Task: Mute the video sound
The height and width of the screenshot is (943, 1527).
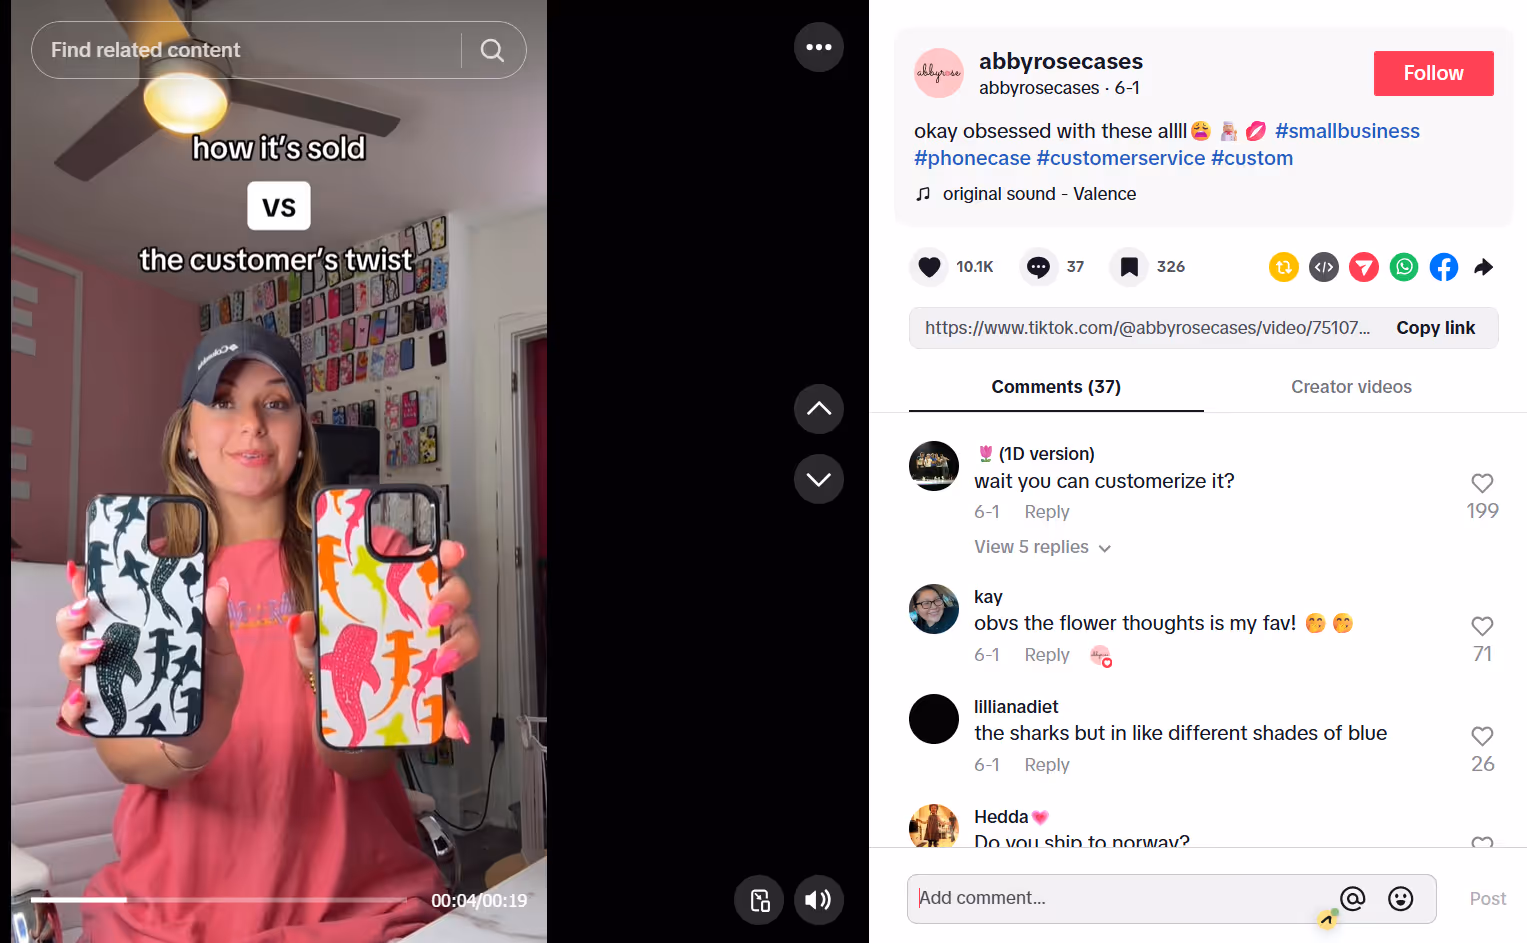Action: tap(819, 900)
